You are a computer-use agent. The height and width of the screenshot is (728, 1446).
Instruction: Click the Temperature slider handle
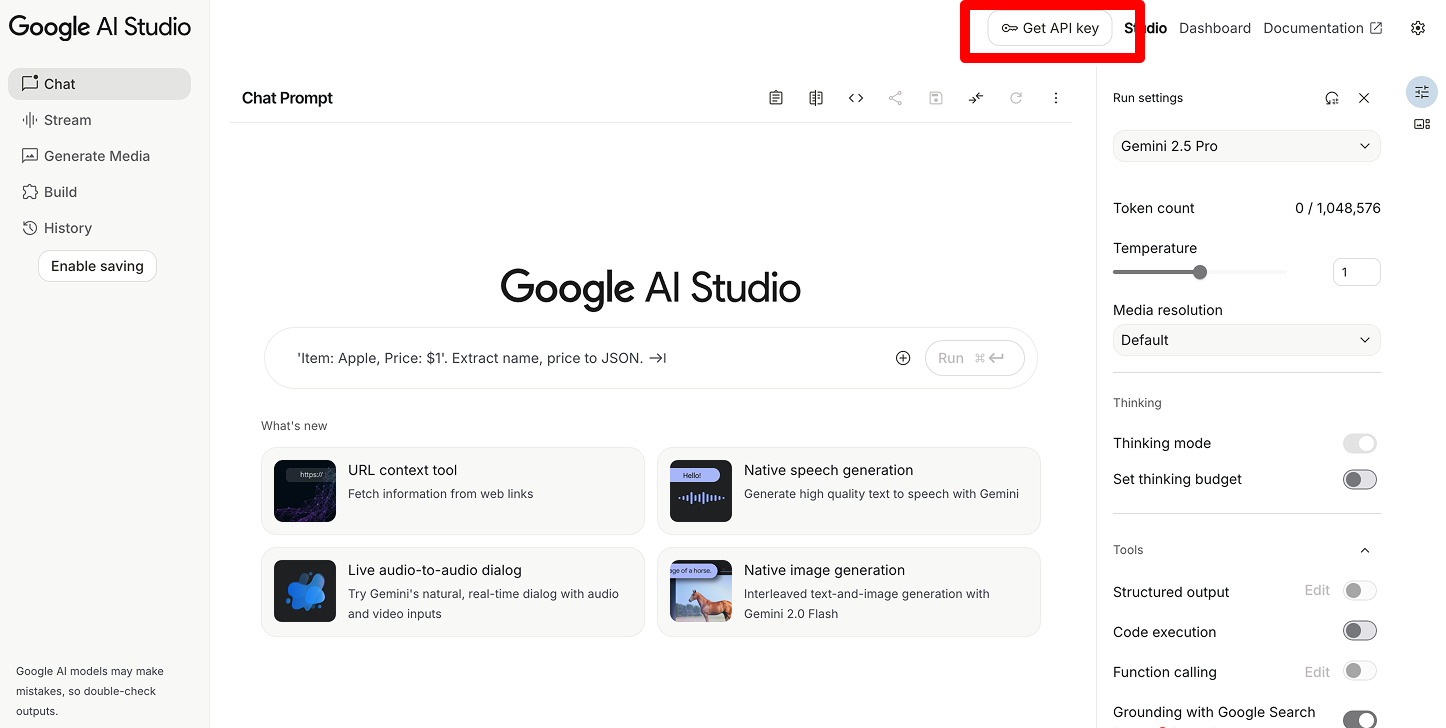tap(1200, 272)
